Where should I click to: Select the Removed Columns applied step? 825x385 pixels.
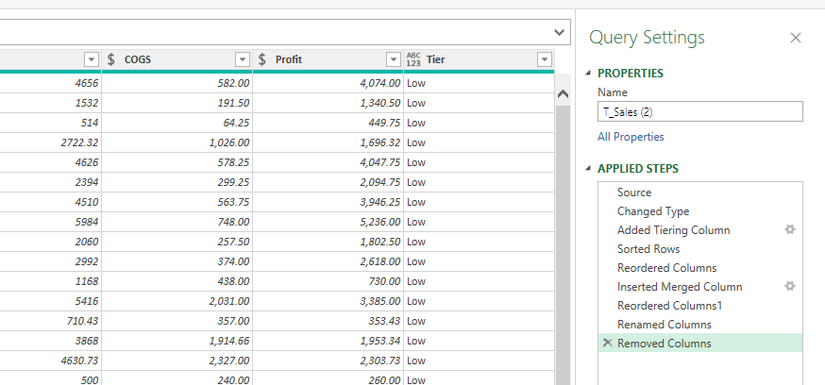(700, 343)
